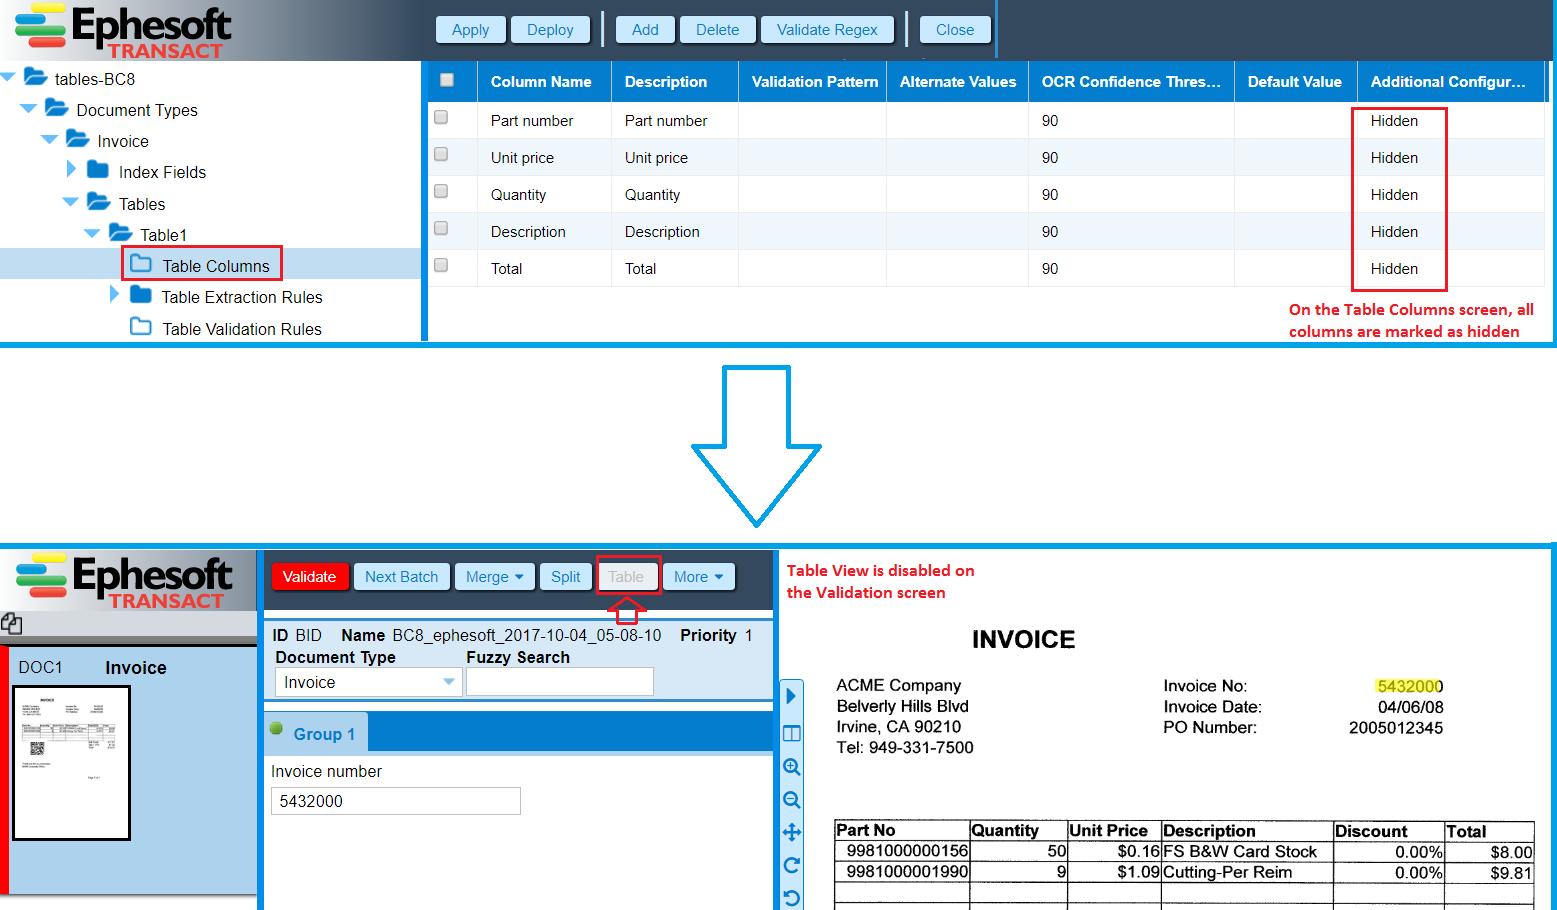Image resolution: width=1557 pixels, height=910 pixels.
Task: Check the Total row checkbox
Action: click(x=441, y=265)
